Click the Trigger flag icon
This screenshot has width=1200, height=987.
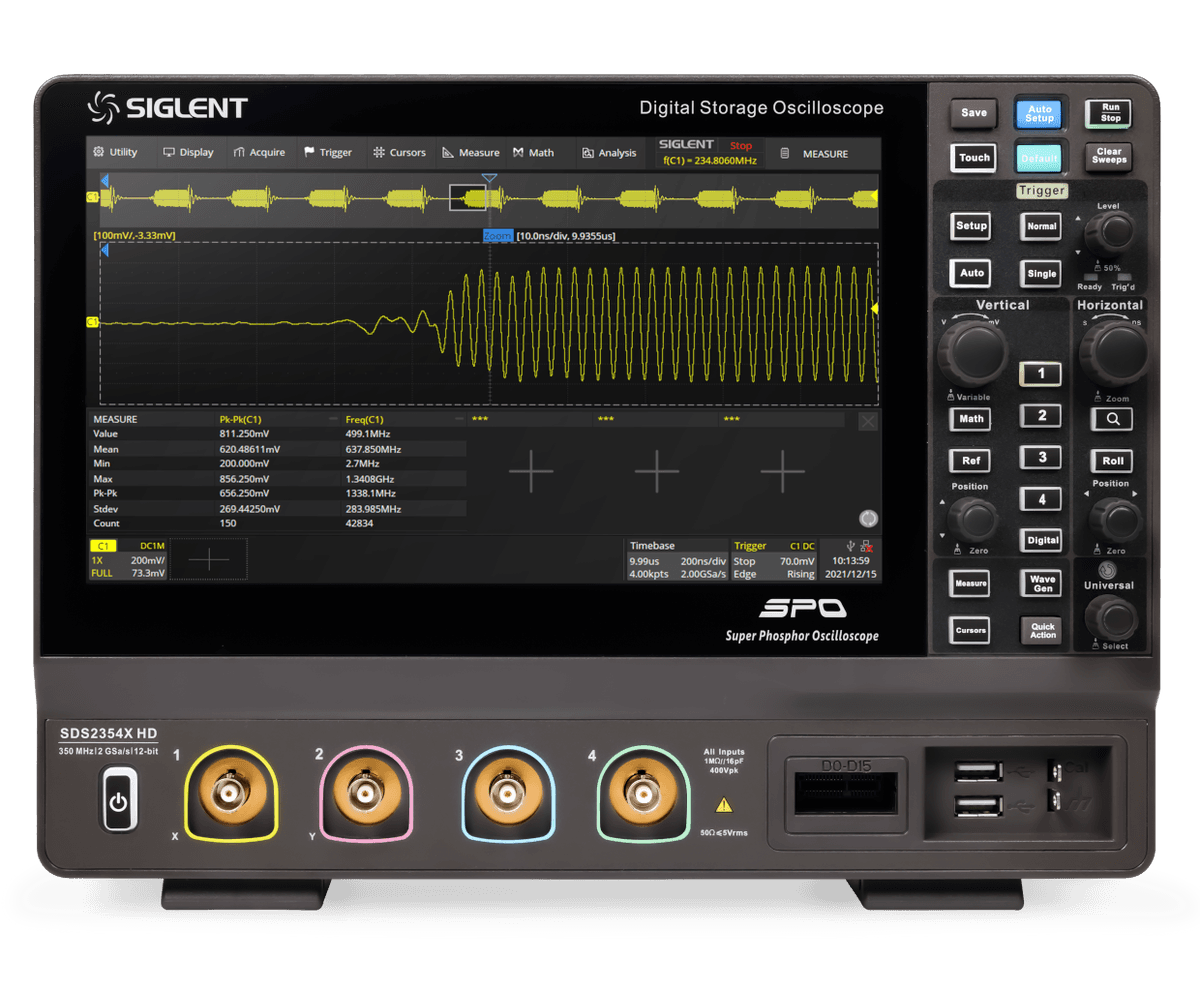point(310,152)
